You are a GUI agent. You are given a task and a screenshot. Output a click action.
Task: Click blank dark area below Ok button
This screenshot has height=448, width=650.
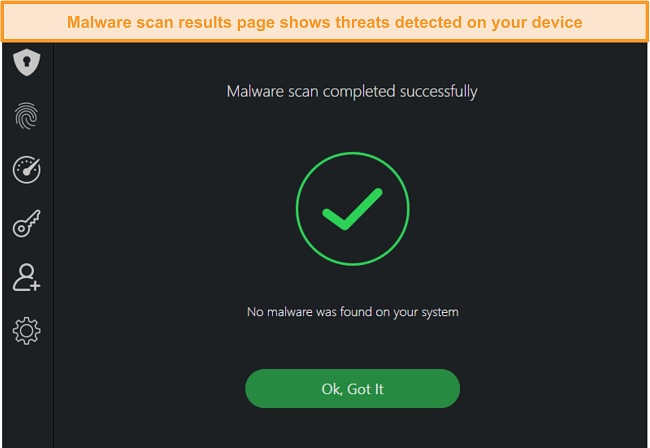(352, 429)
